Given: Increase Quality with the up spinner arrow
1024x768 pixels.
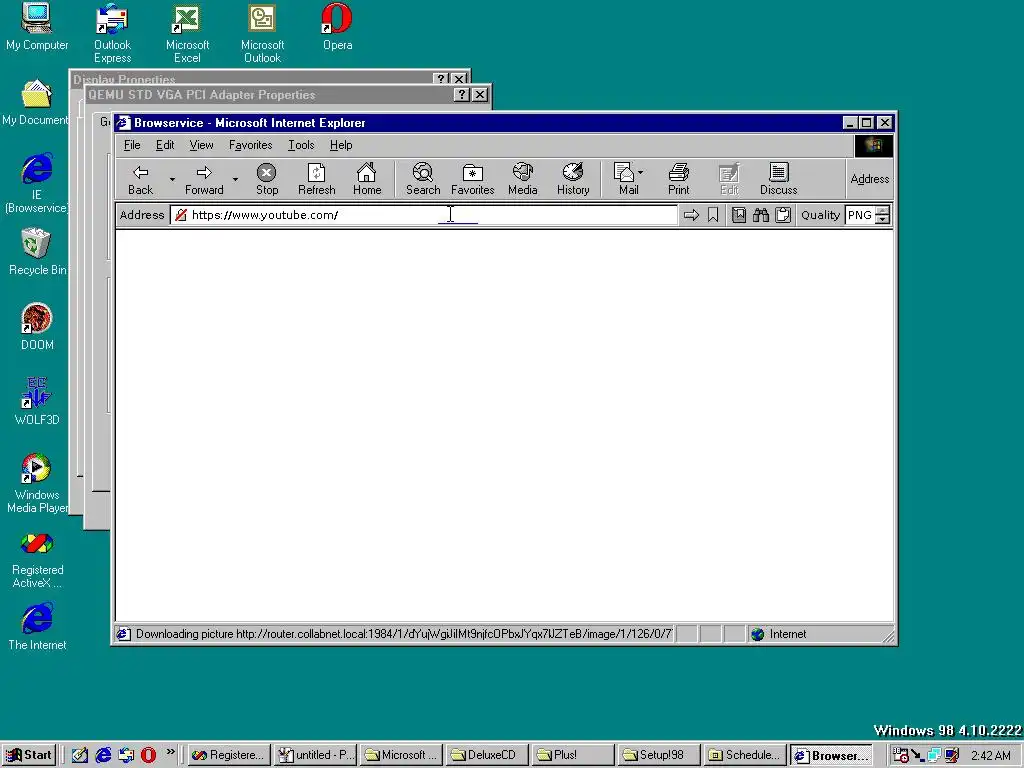Looking at the screenshot, I should pos(882,210).
